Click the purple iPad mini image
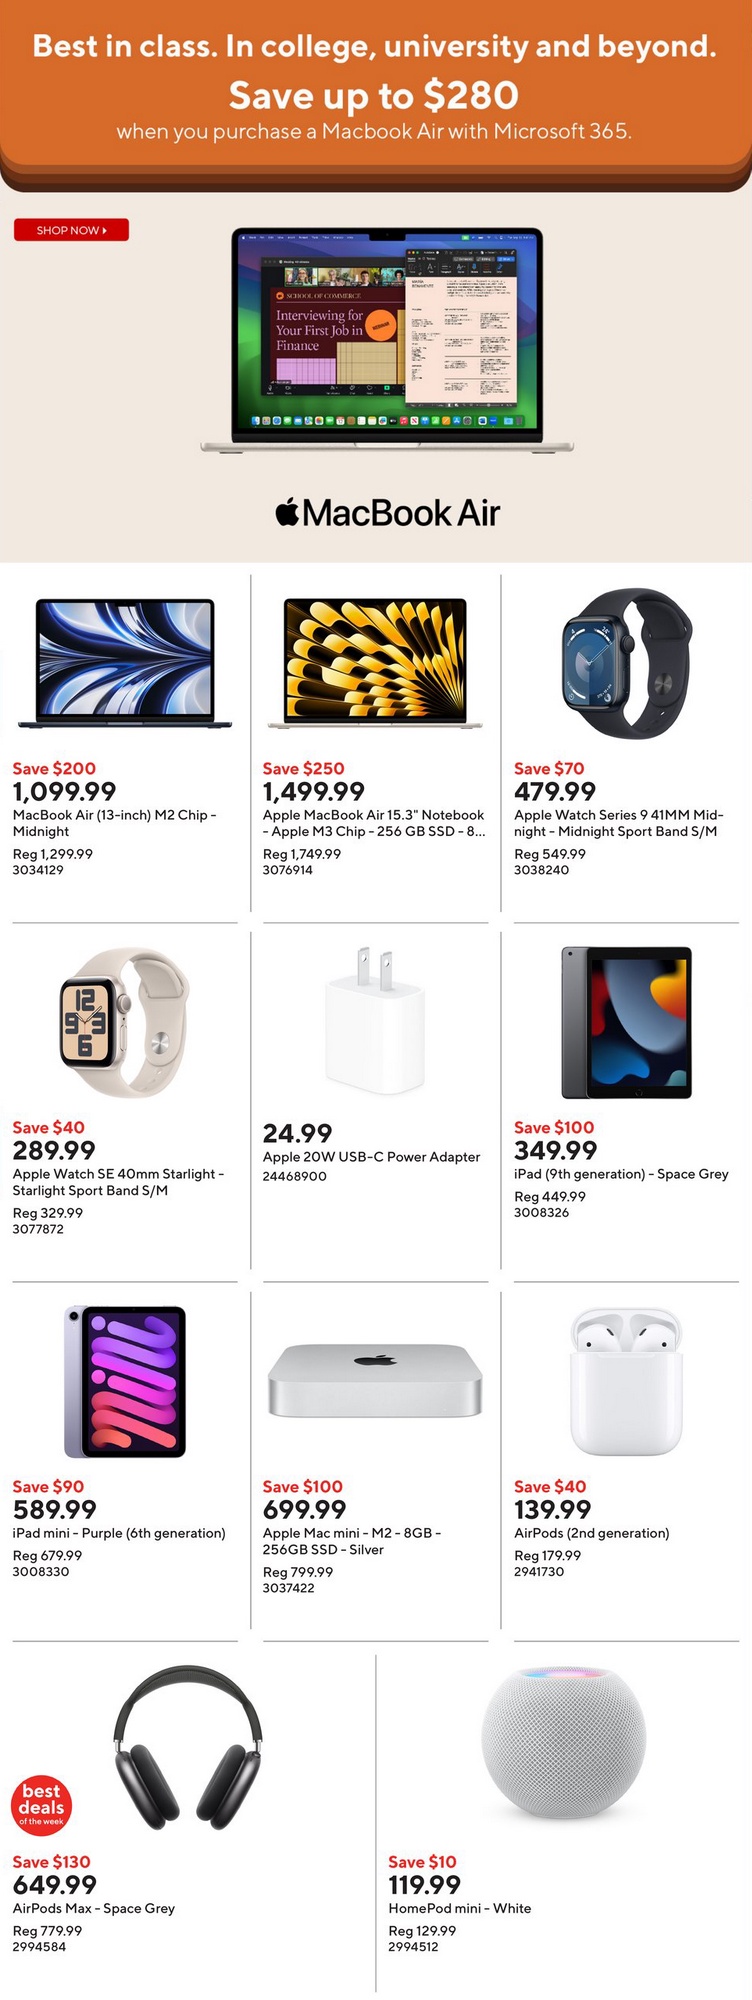The height and width of the screenshot is (2000, 752). click(x=125, y=1381)
